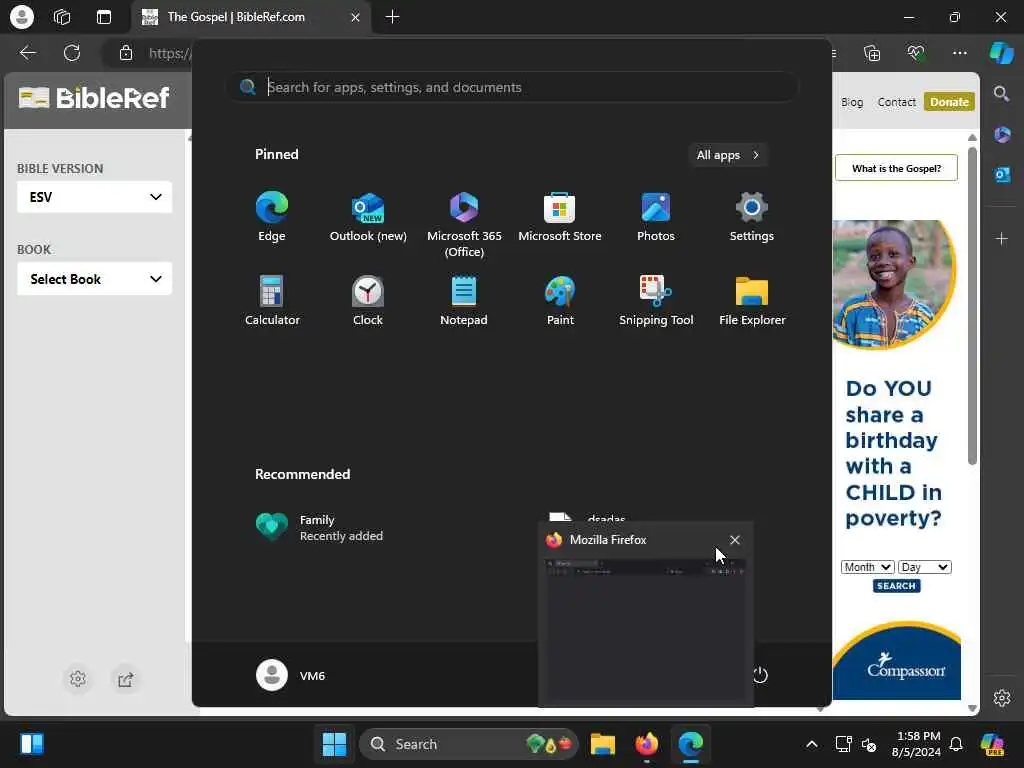Close Mozilla Firefox preview thumbnail
This screenshot has height=768, width=1024.
[x=735, y=539]
